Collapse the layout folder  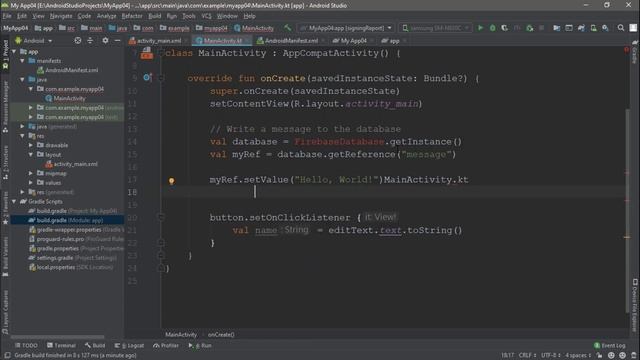tap(31, 155)
